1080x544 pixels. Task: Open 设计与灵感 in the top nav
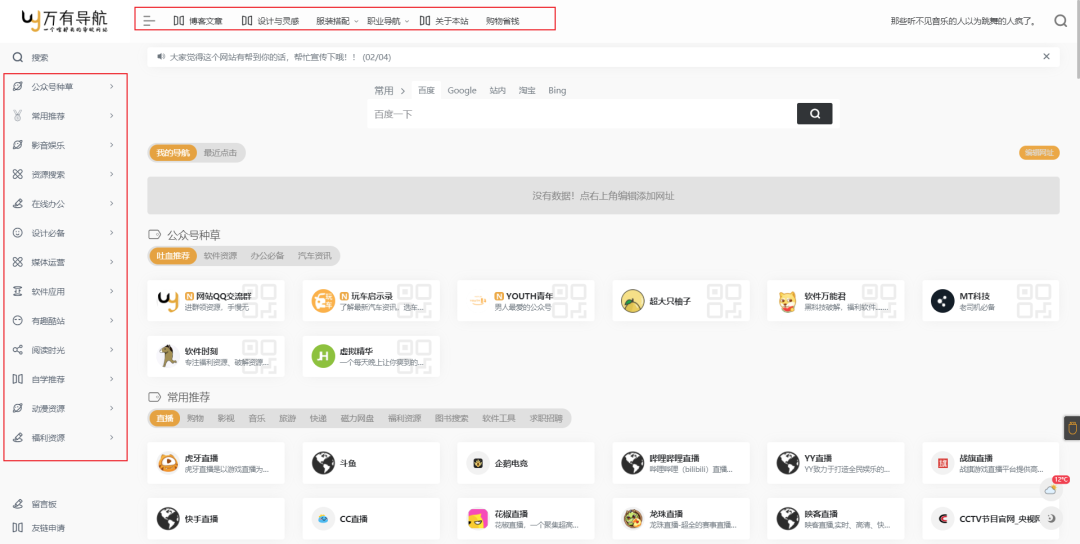271,21
